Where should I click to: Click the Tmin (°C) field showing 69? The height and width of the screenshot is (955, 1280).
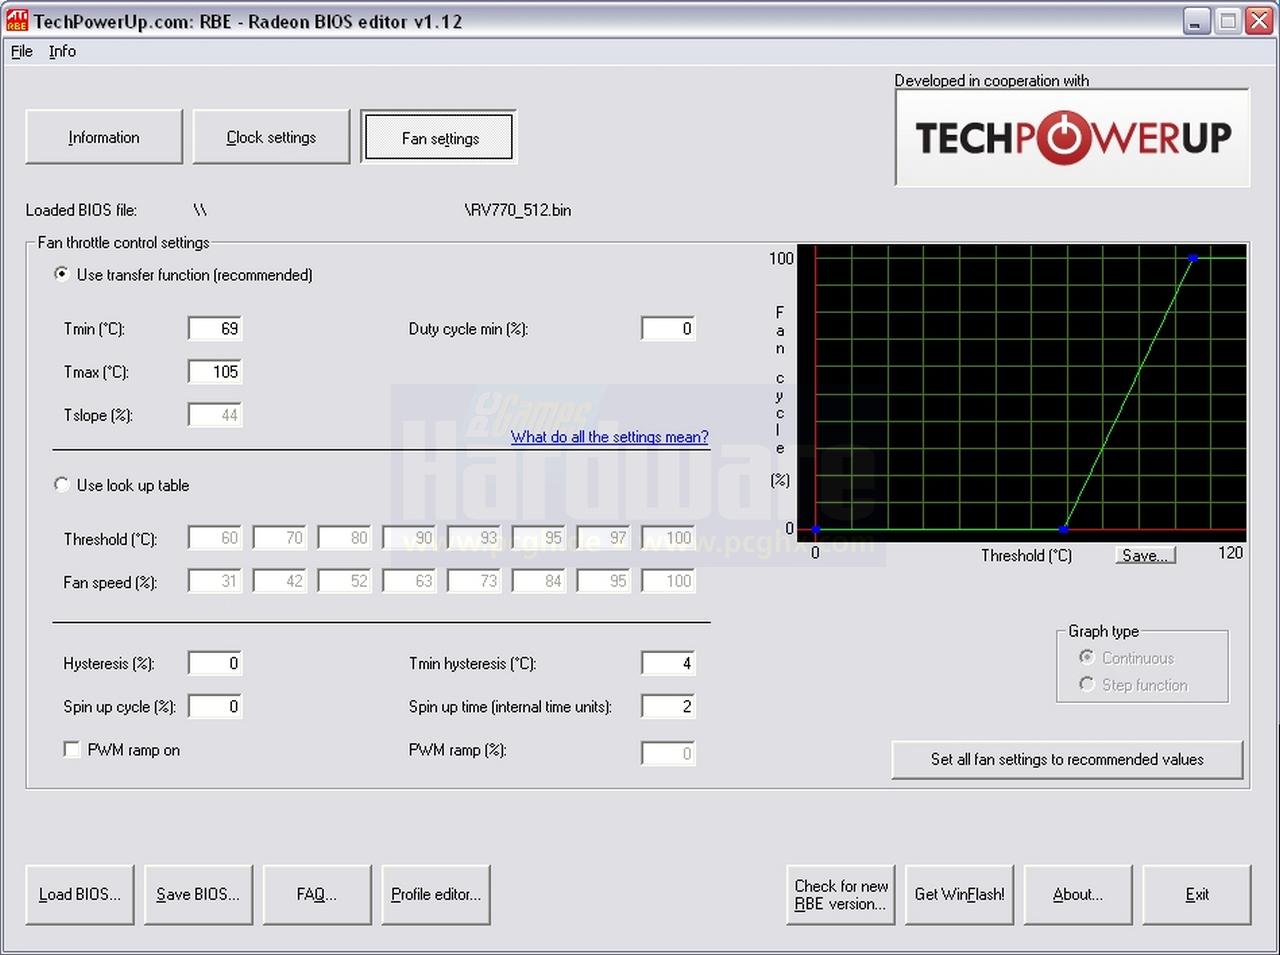(x=215, y=328)
